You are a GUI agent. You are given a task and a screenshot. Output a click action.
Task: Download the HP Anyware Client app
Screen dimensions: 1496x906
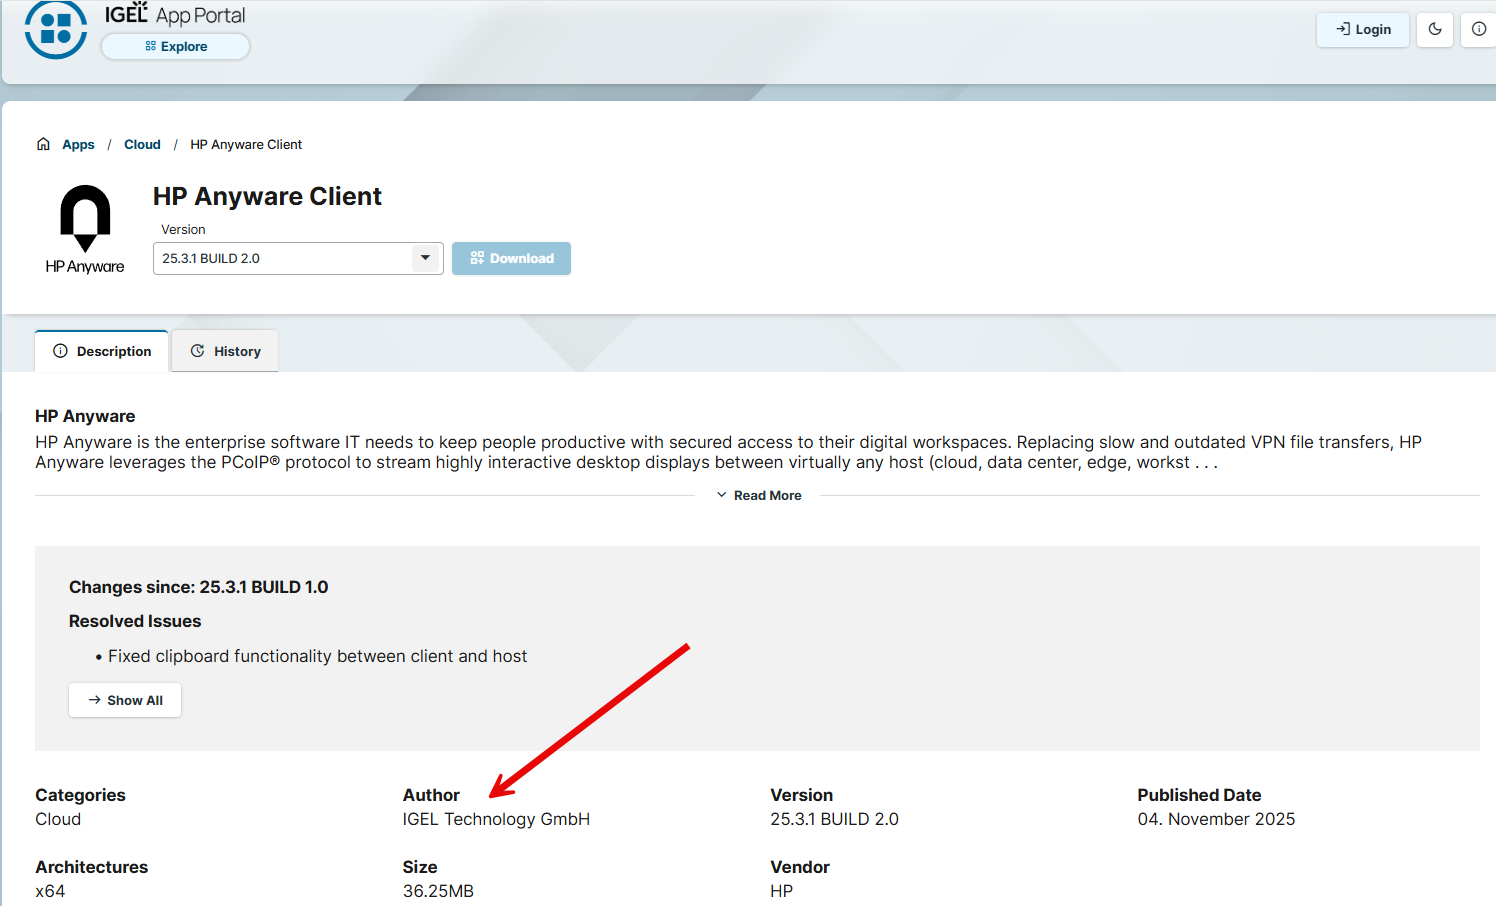(511, 258)
